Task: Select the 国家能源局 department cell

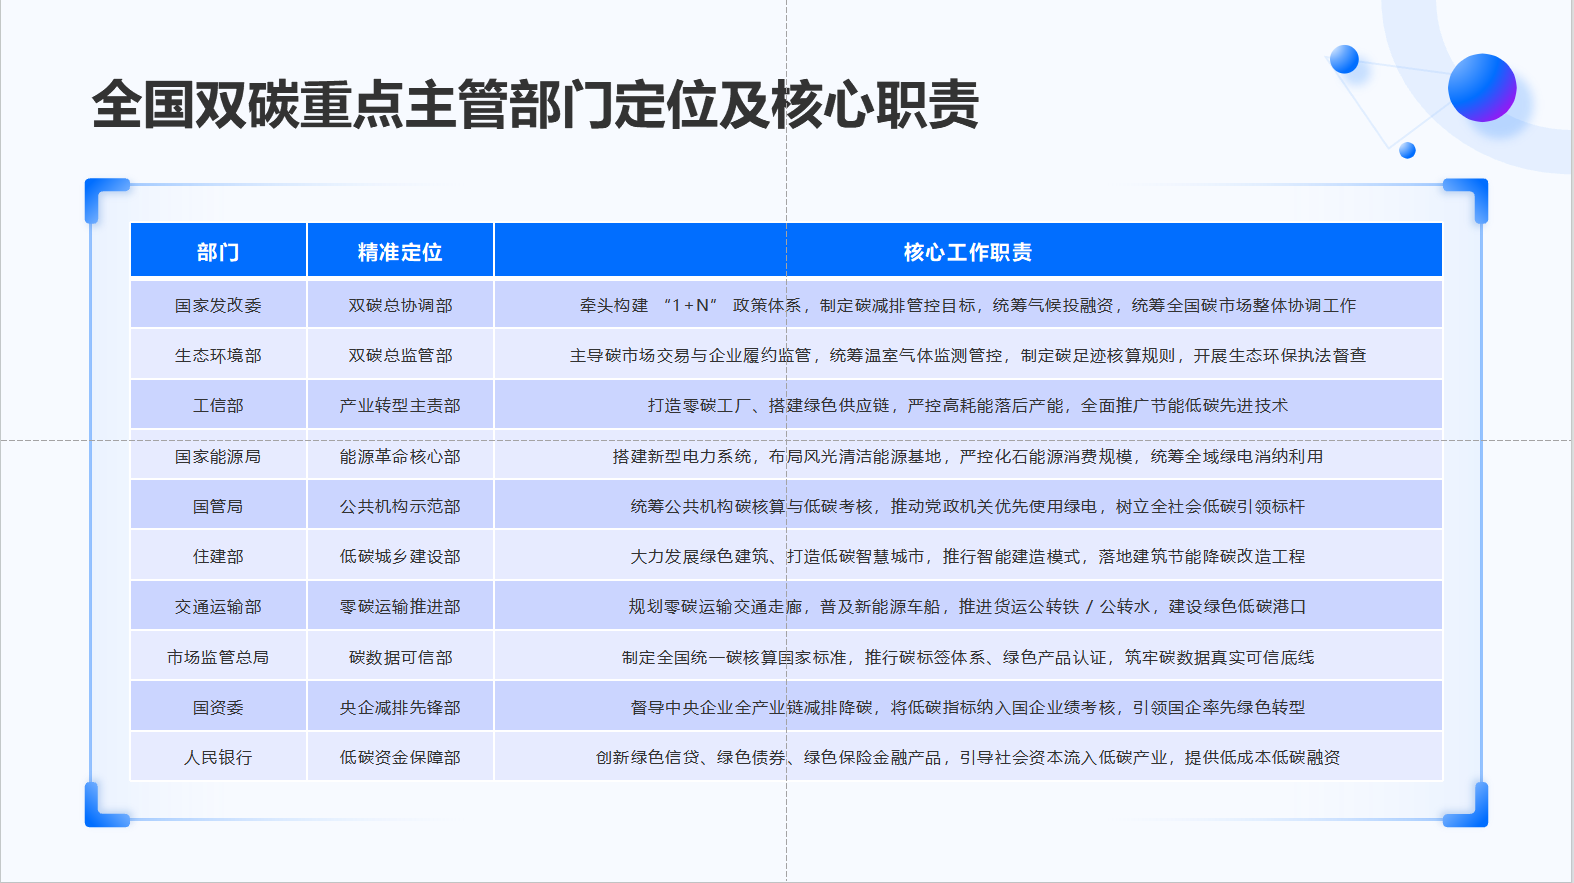Action: pyautogui.click(x=218, y=456)
